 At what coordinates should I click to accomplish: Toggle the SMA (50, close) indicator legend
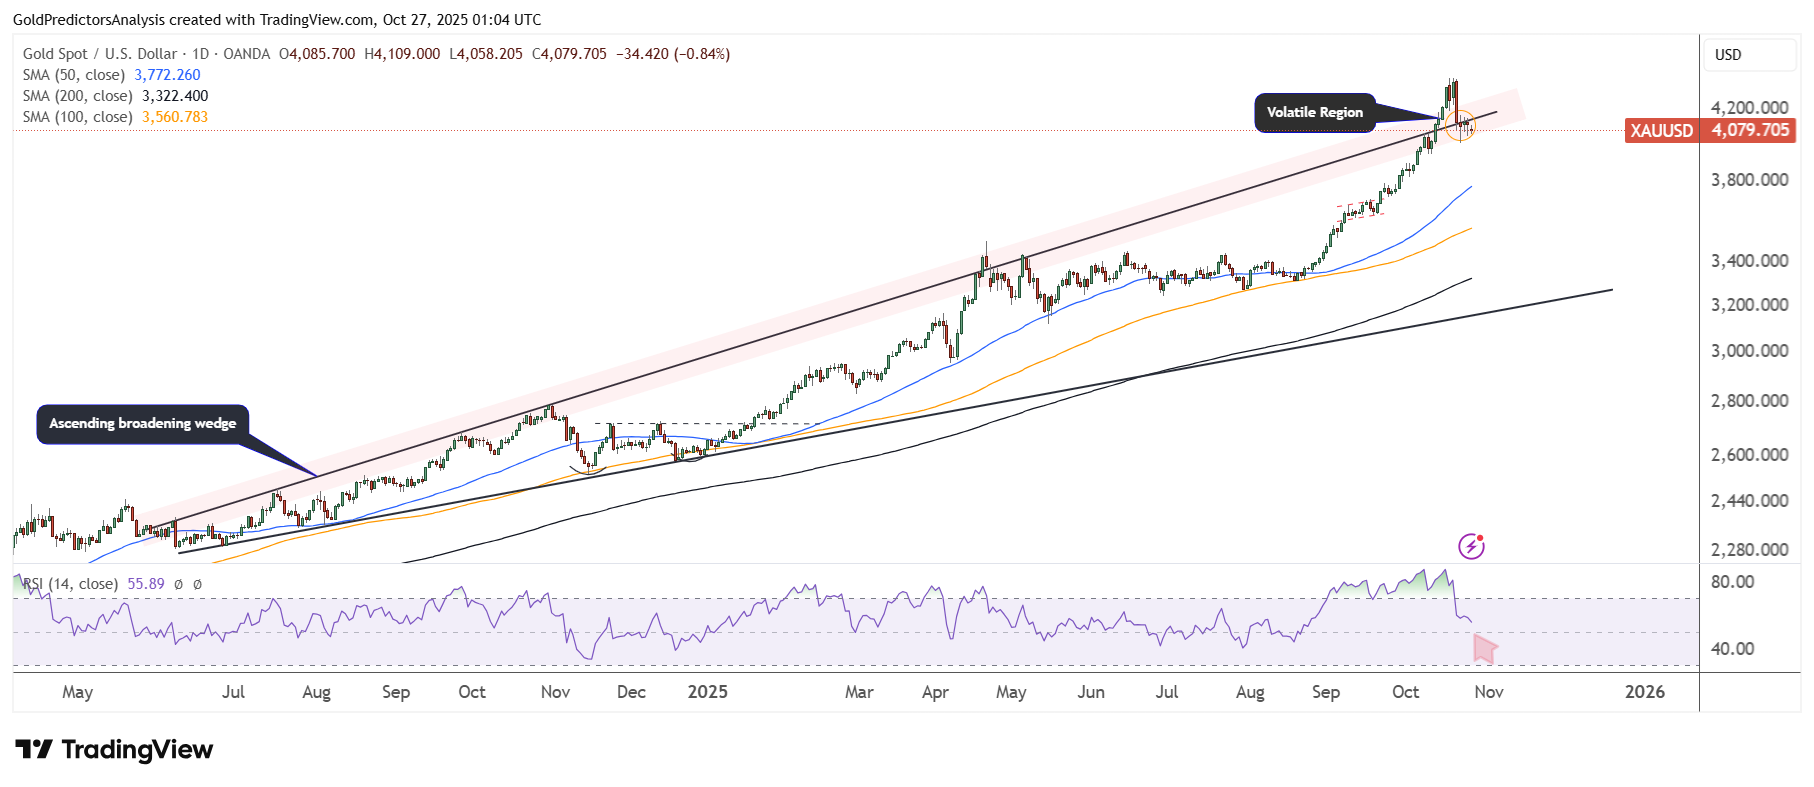pos(74,75)
